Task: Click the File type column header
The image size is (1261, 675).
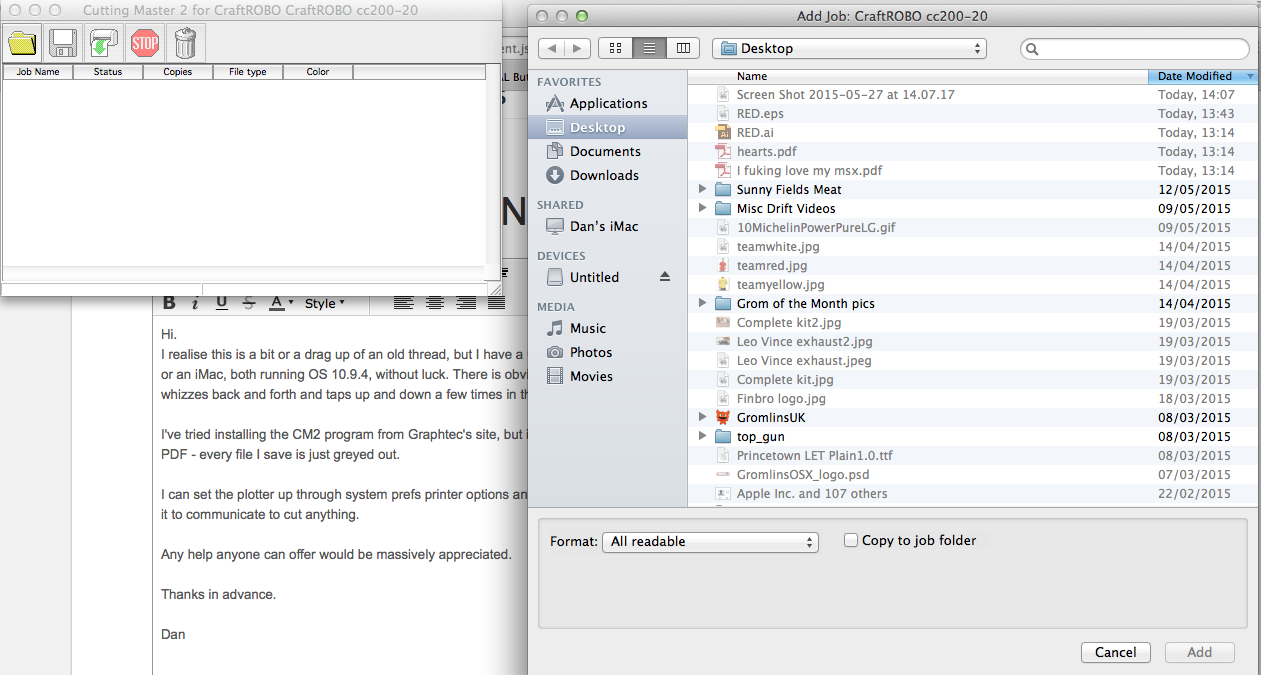Action: [x=248, y=72]
